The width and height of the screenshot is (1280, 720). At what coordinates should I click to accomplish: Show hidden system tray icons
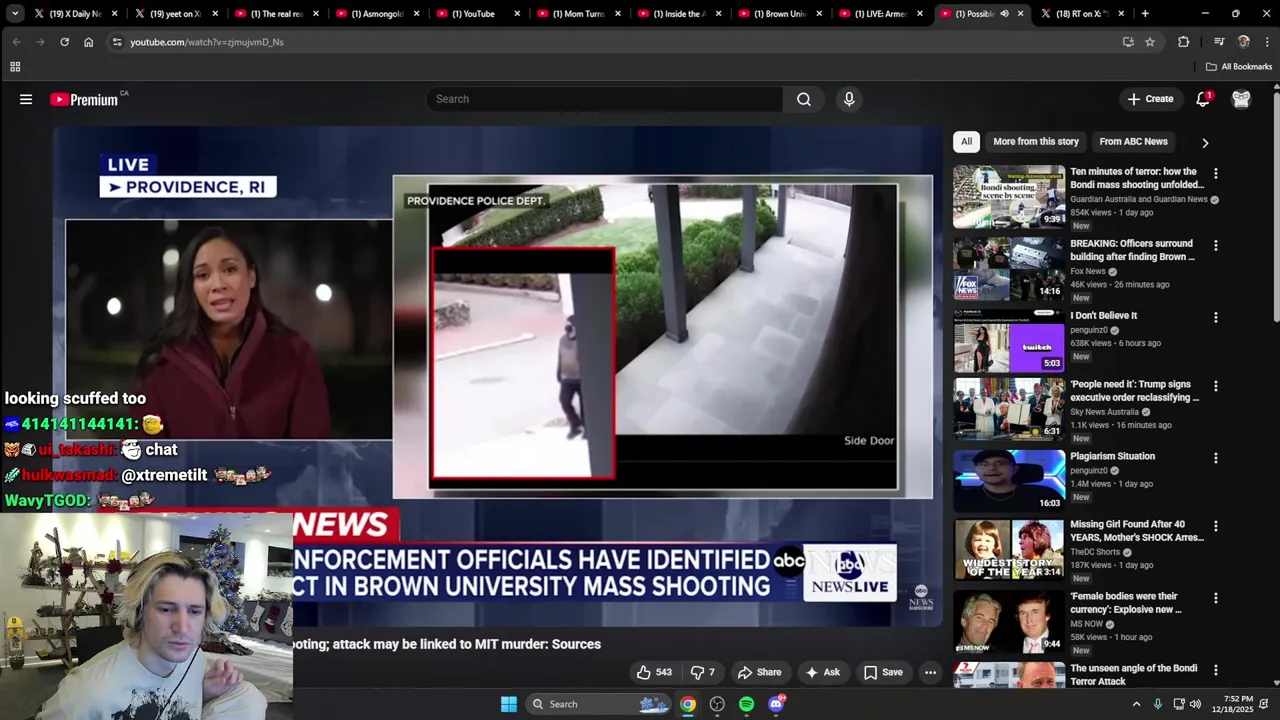point(1136,704)
